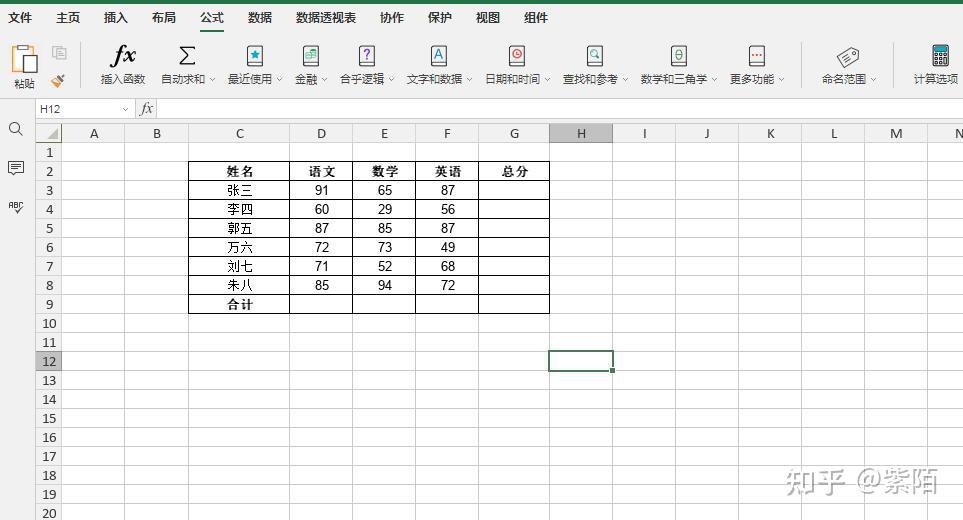
Task: Click the Math and Trig theta icon
Action: [x=678, y=56]
